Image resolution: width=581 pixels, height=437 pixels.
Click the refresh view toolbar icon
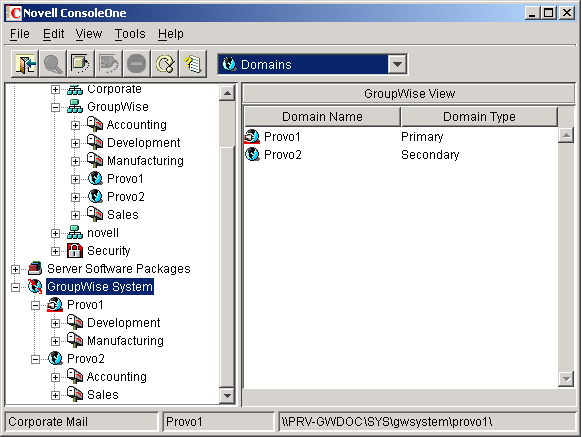tap(165, 64)
